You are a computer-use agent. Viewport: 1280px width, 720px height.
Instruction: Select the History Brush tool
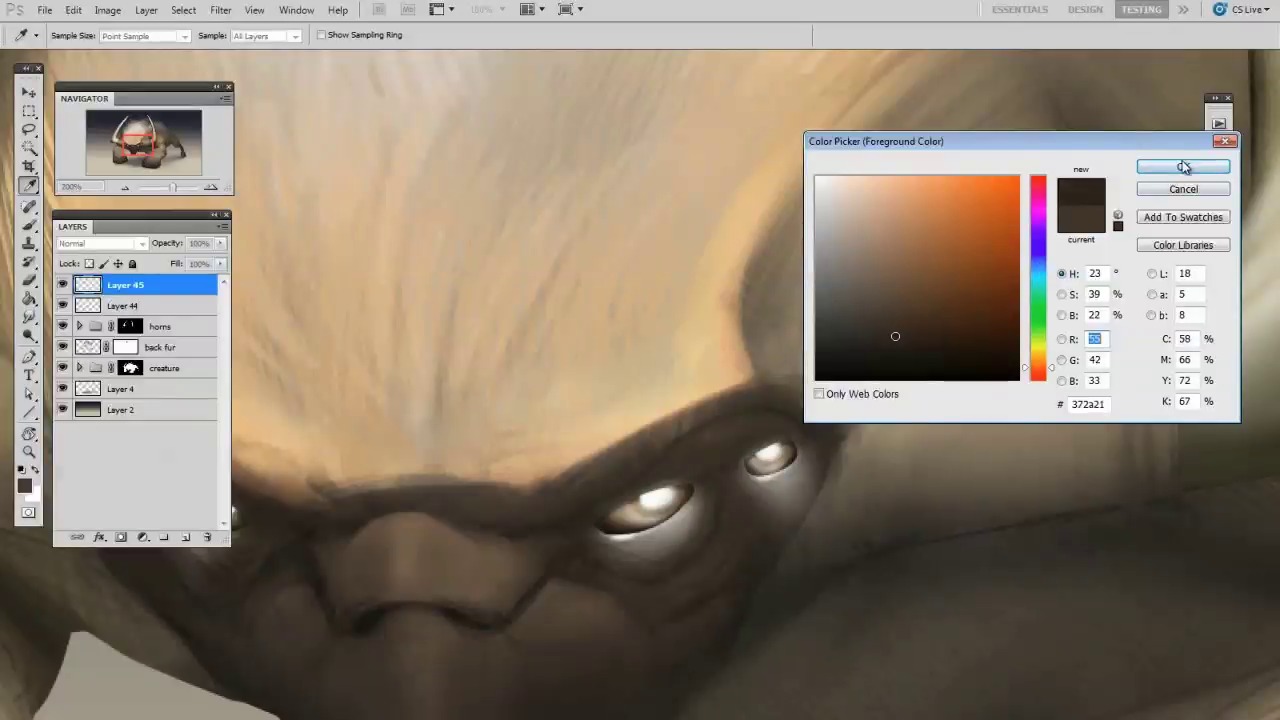pos(29,262)
